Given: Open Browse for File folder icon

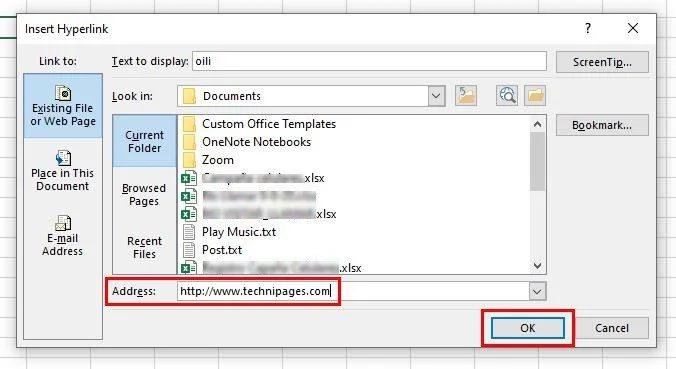Looking at the screenshot, I should click(535, 95).
